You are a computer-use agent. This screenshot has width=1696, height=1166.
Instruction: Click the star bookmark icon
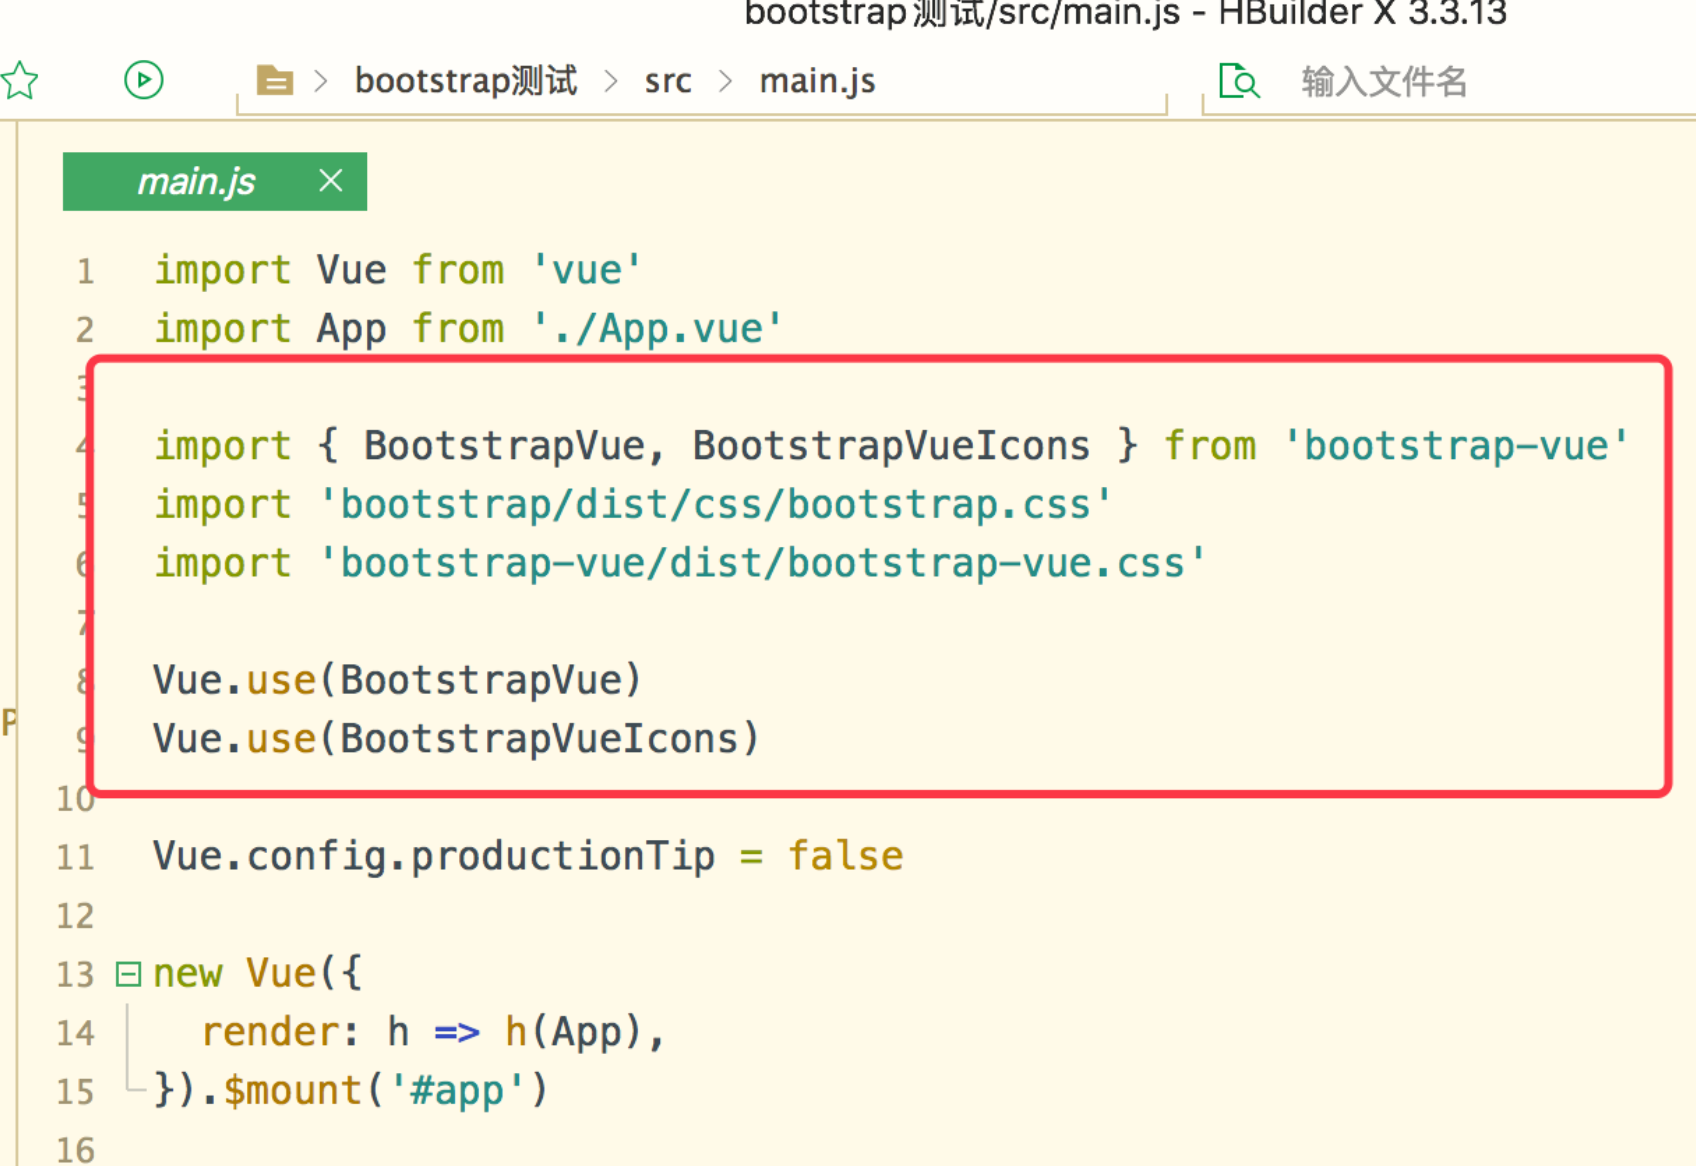coord(19,80)
